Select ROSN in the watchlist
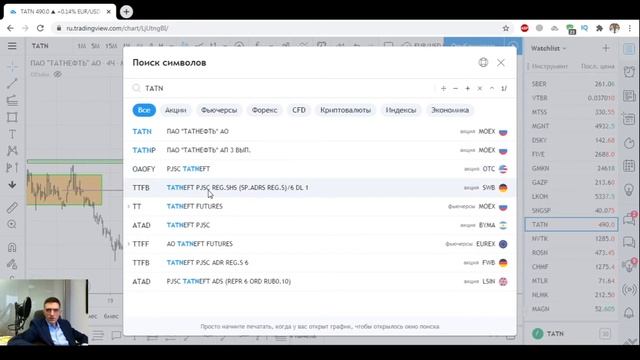 pyautogui.click(x=571, y=253)
